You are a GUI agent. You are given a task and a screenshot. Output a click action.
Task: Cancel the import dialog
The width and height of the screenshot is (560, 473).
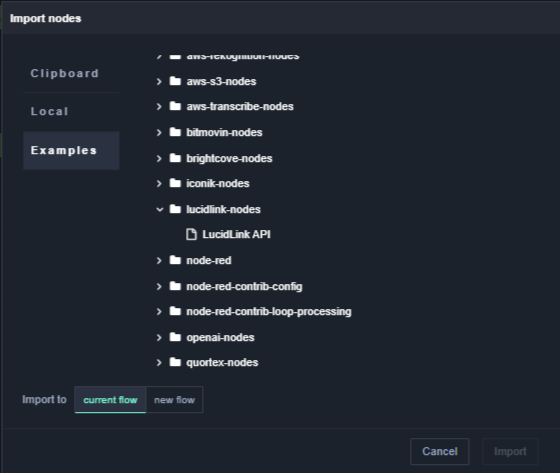pos(440,452)
